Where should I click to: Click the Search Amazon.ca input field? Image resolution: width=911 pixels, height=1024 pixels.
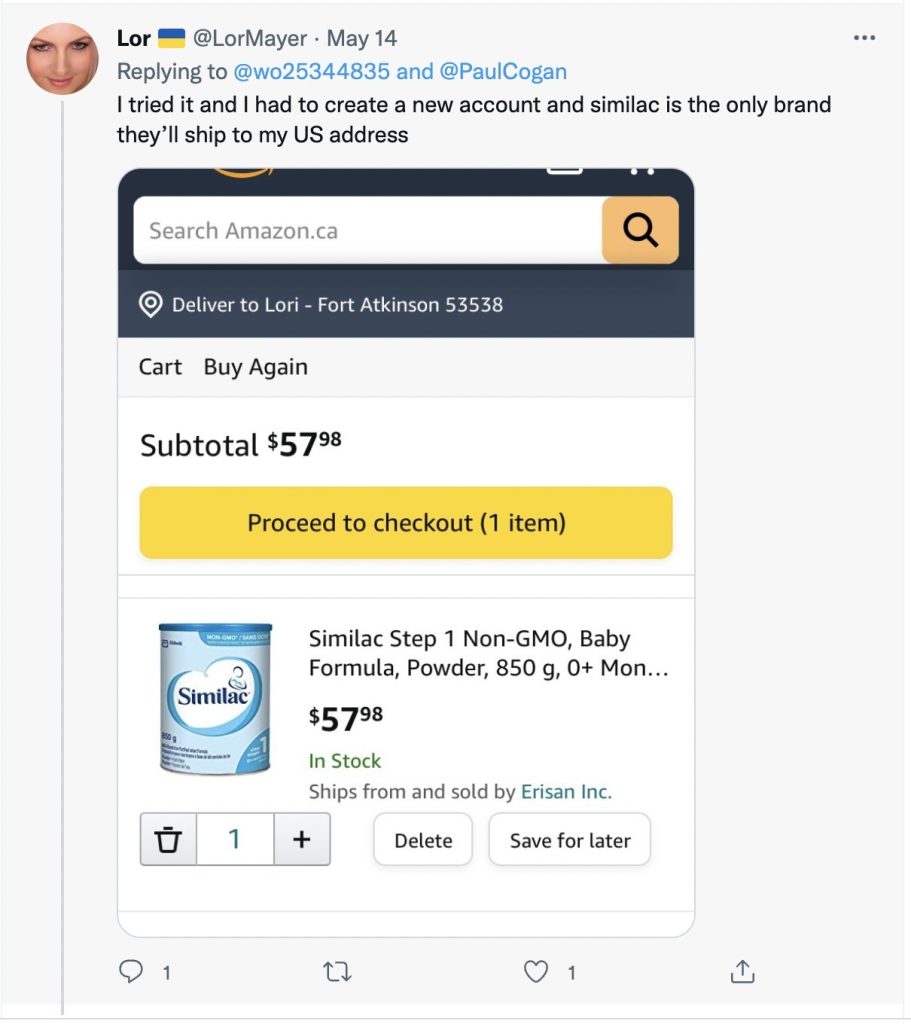tap(368, 231)
